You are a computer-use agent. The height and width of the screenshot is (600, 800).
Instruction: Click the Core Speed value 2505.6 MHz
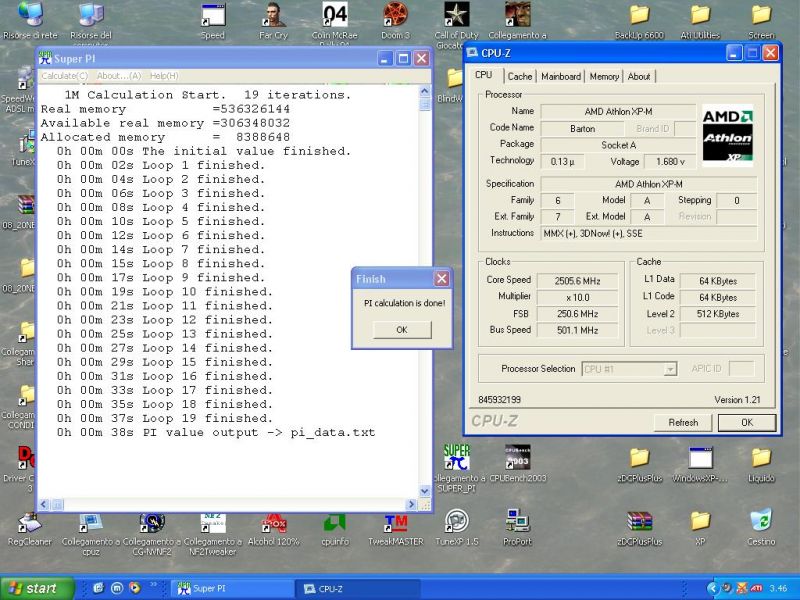(578, 281)
